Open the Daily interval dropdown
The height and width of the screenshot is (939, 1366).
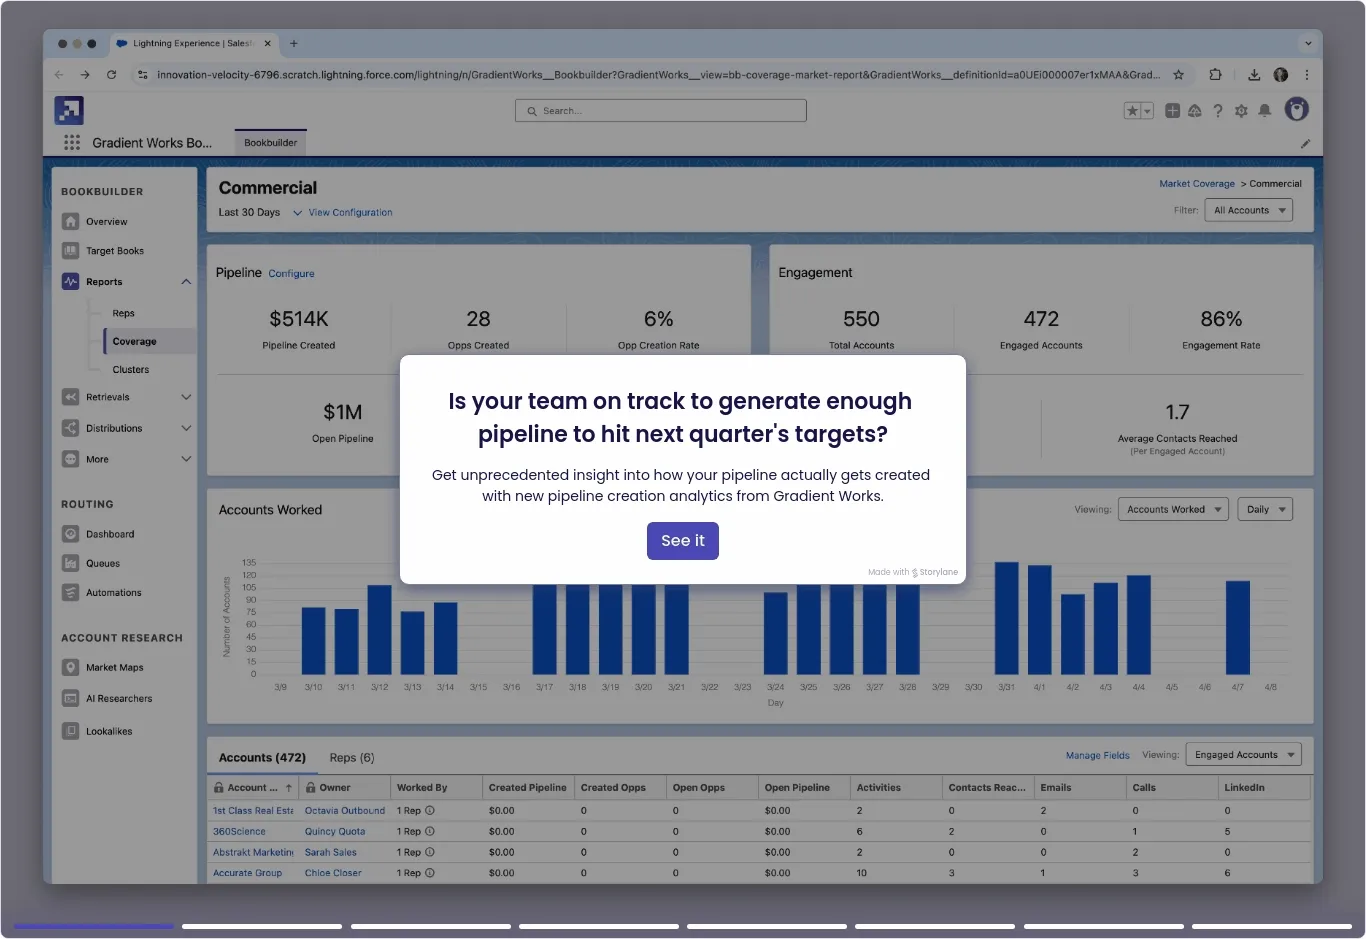click(1265, 509)
